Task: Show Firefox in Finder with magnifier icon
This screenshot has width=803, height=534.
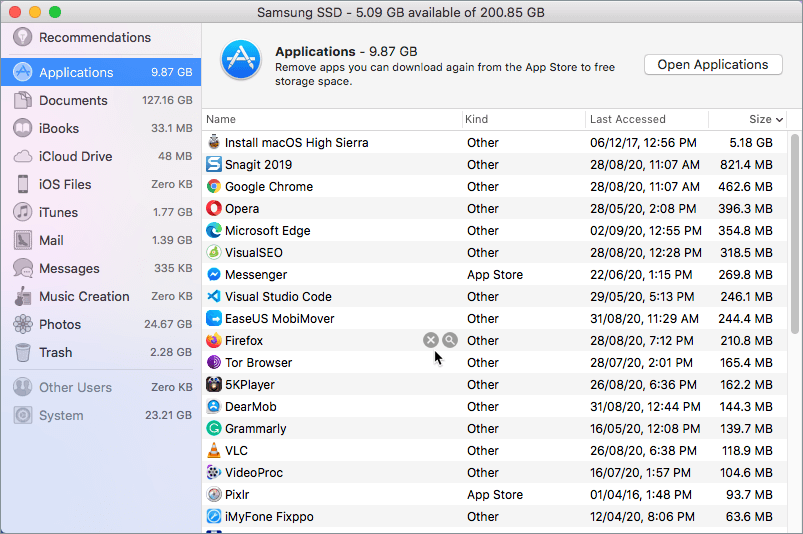Action: click(450, 340)
